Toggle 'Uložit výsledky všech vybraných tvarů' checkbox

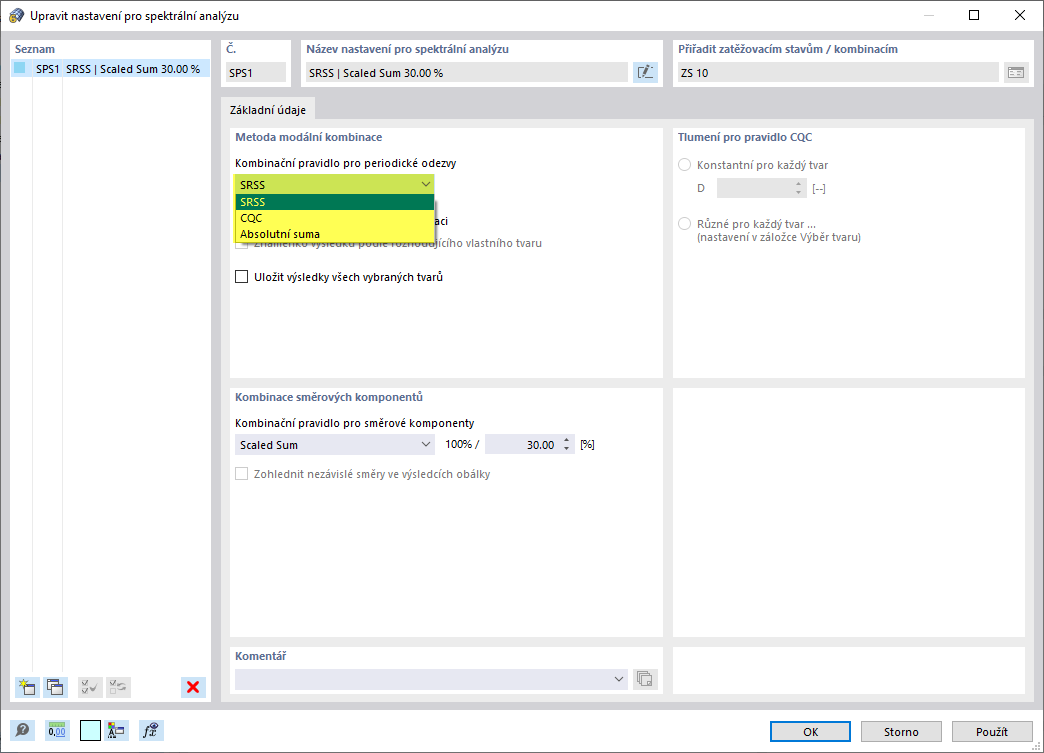(242, 277)
